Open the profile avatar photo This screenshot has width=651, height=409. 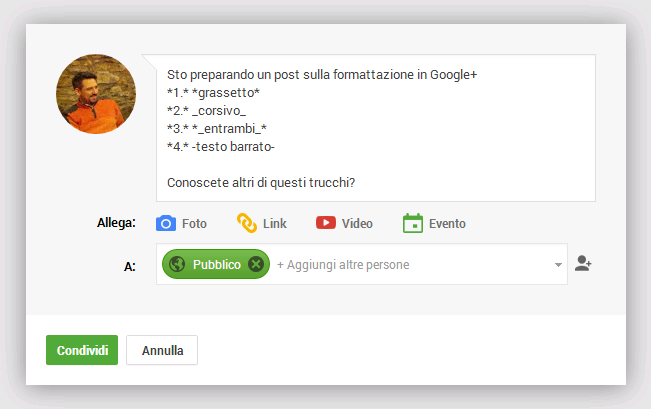click(96, 94)
